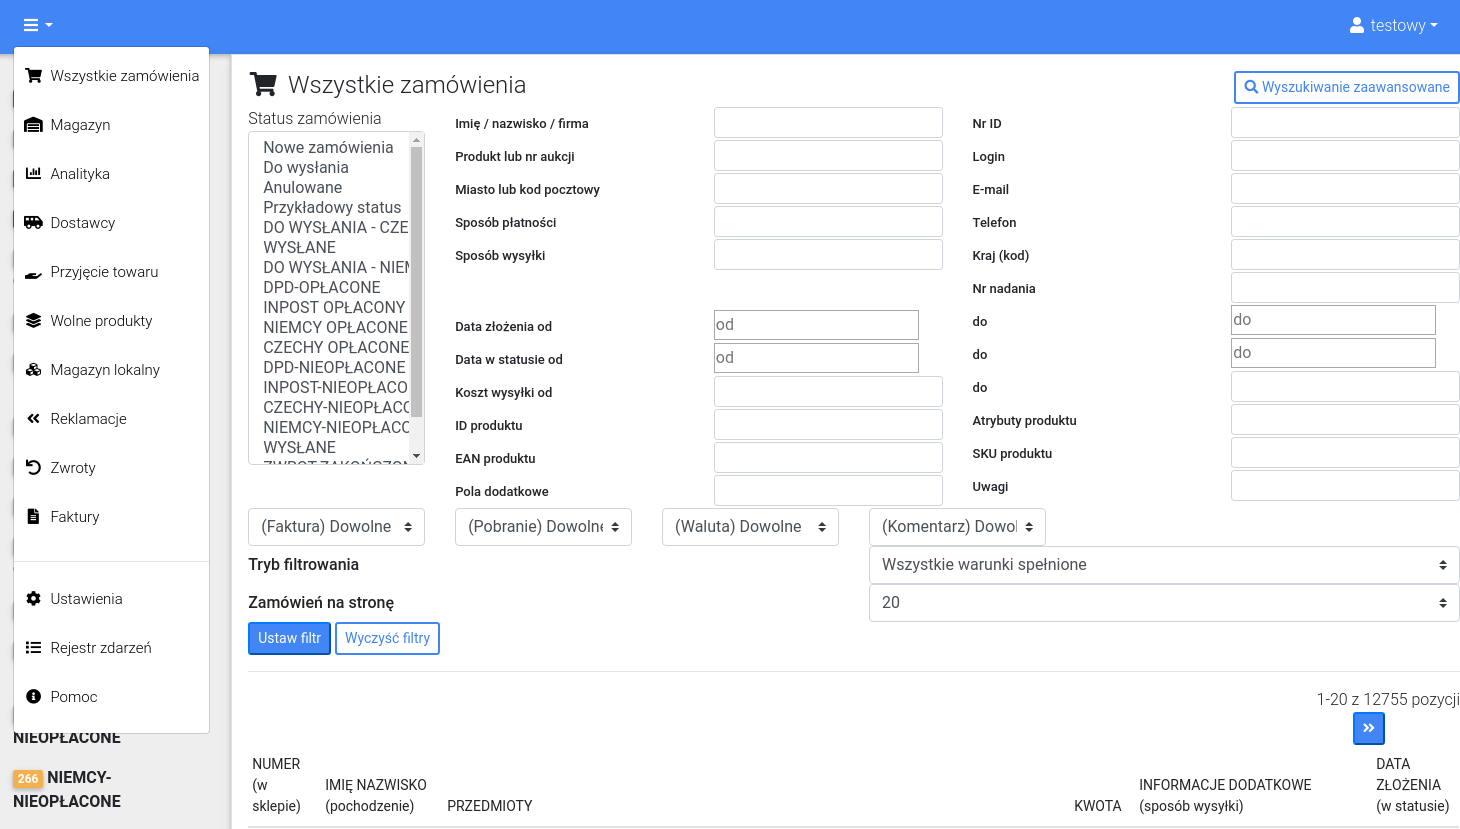Open the (Waluta) Dowolne dropdown
The height and width of the screenshot is (829, 1460).
coord(750,527)
